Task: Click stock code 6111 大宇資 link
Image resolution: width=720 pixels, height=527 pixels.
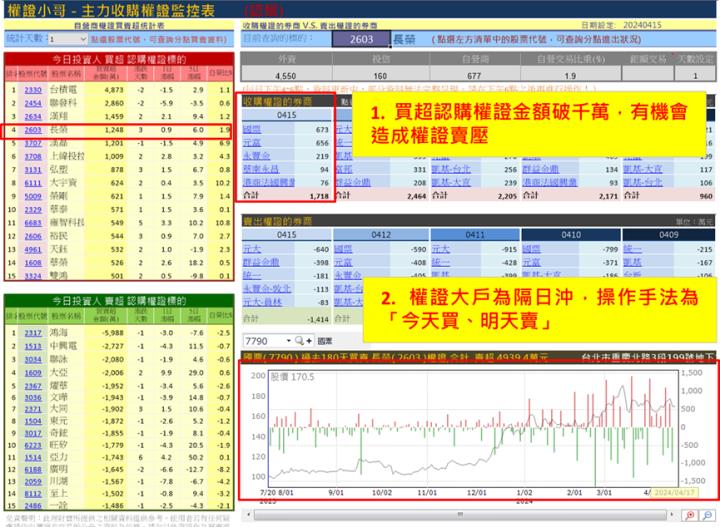Action: 33,183
